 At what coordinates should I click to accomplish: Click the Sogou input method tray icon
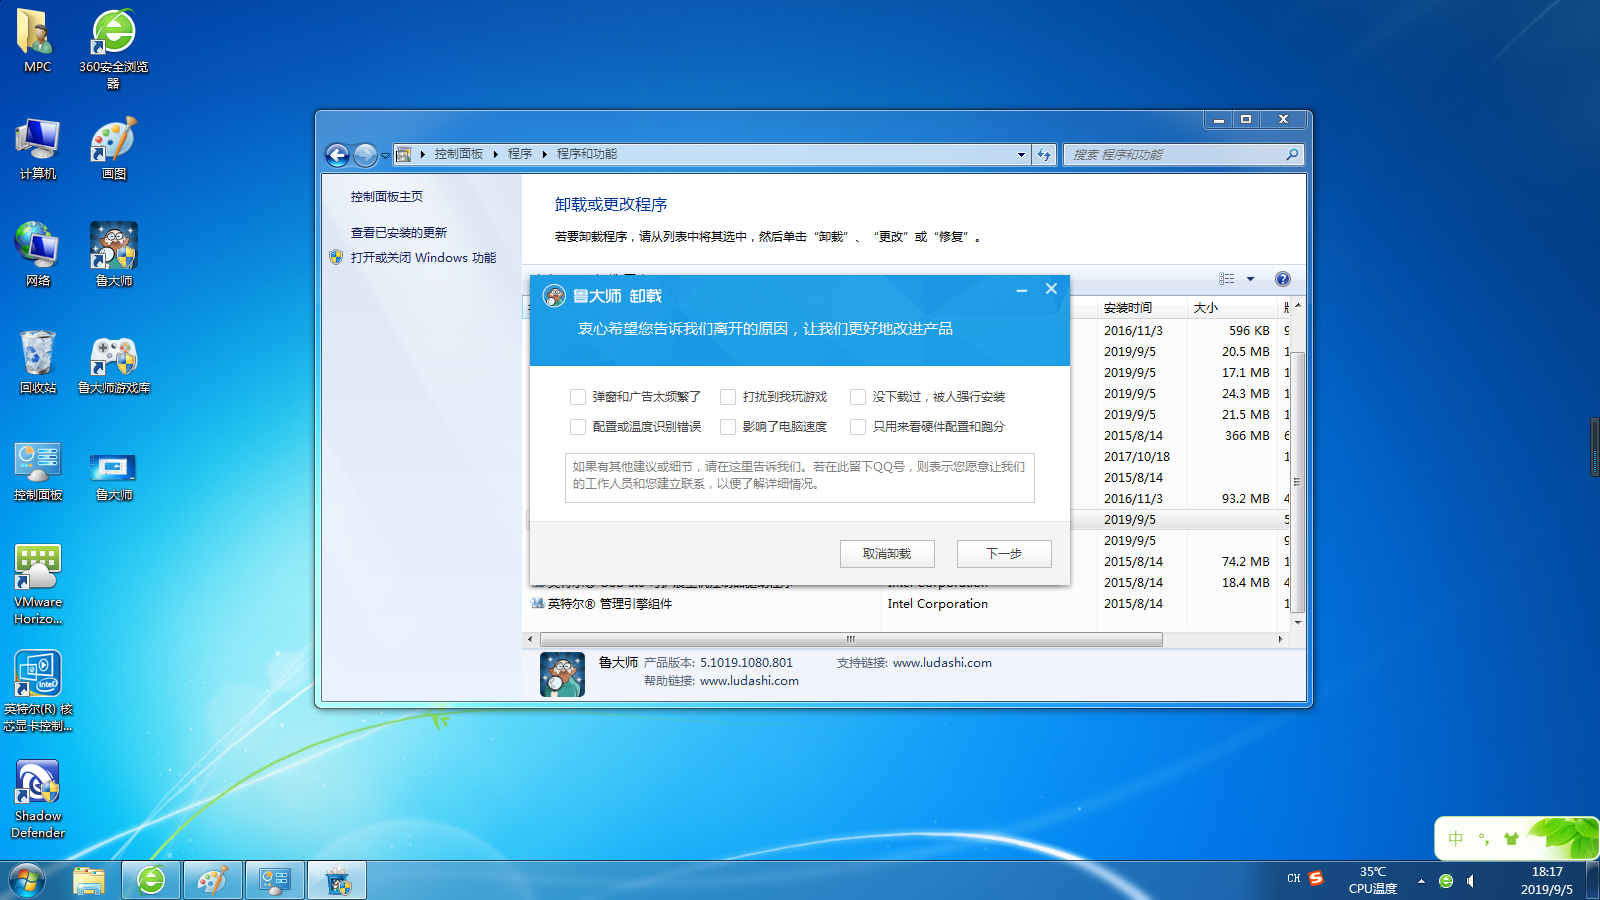(1316, 879)
